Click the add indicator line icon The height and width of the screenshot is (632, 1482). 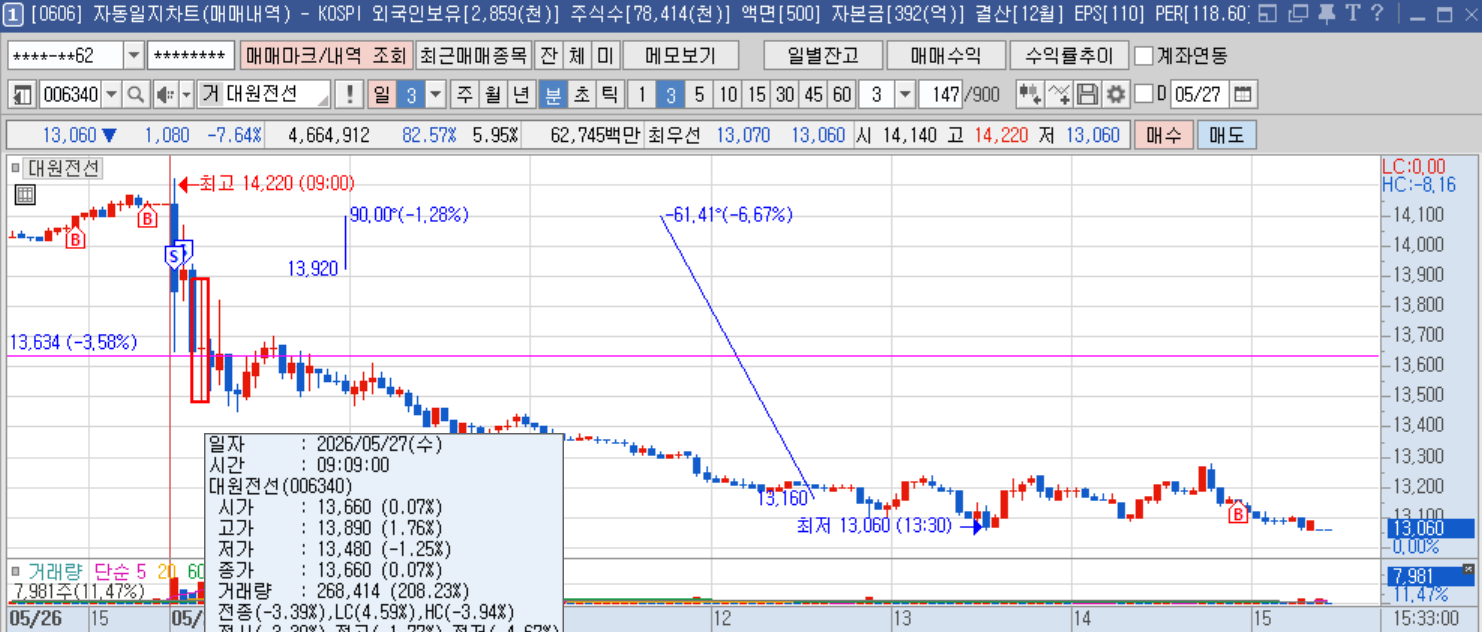pos(1058,95)
